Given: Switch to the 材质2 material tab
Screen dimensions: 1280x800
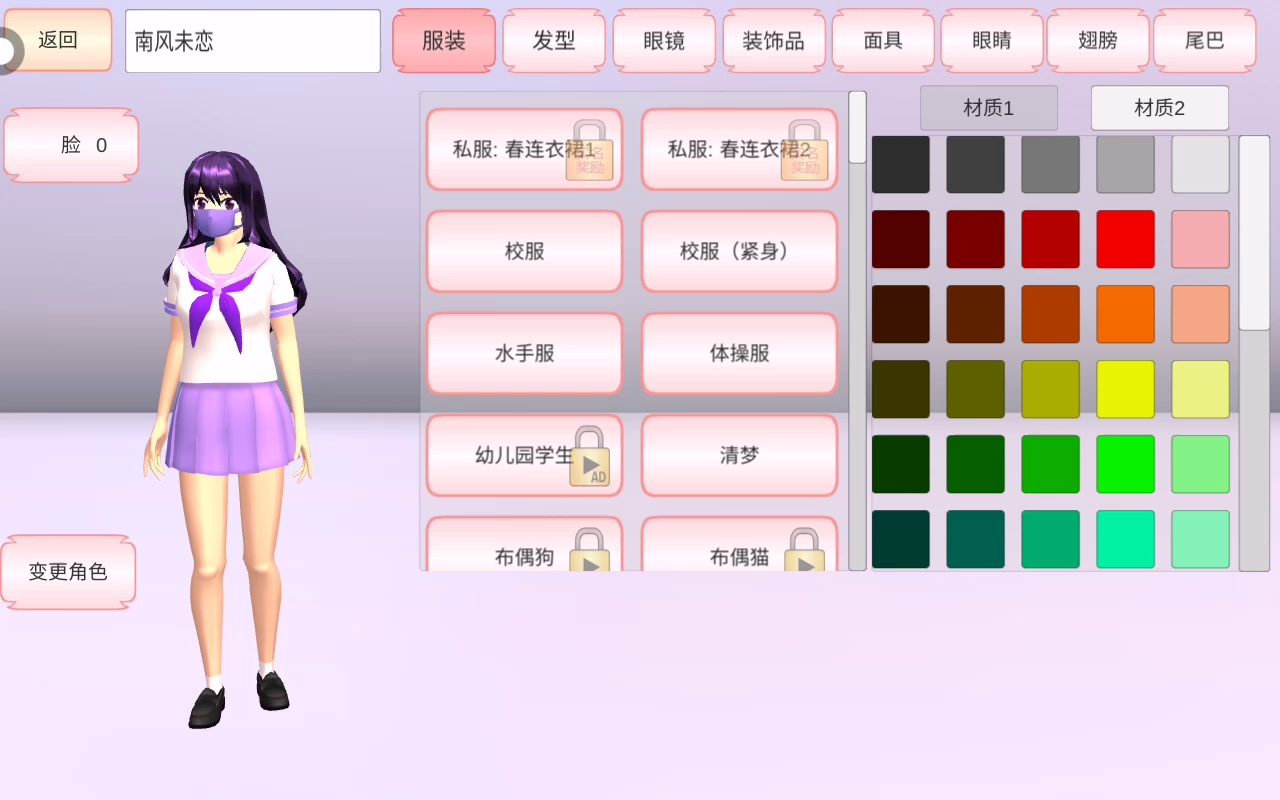Looking at the screenshot, I should [x=1159, y=108].
